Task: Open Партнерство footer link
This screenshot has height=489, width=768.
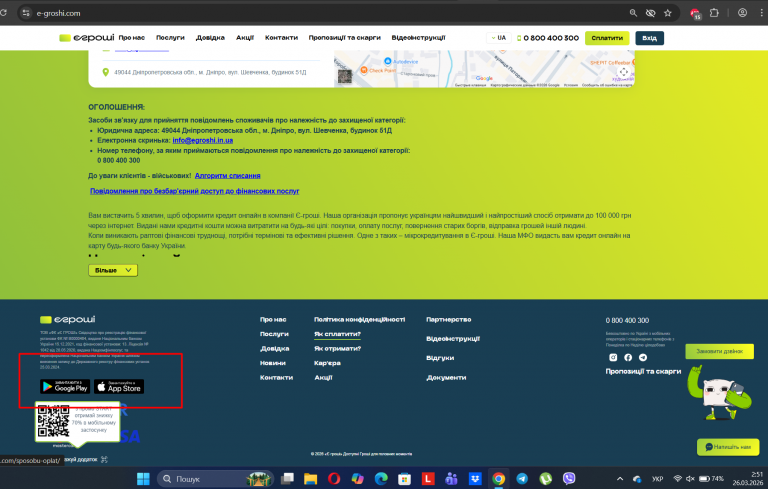Action: click(449, 319)
